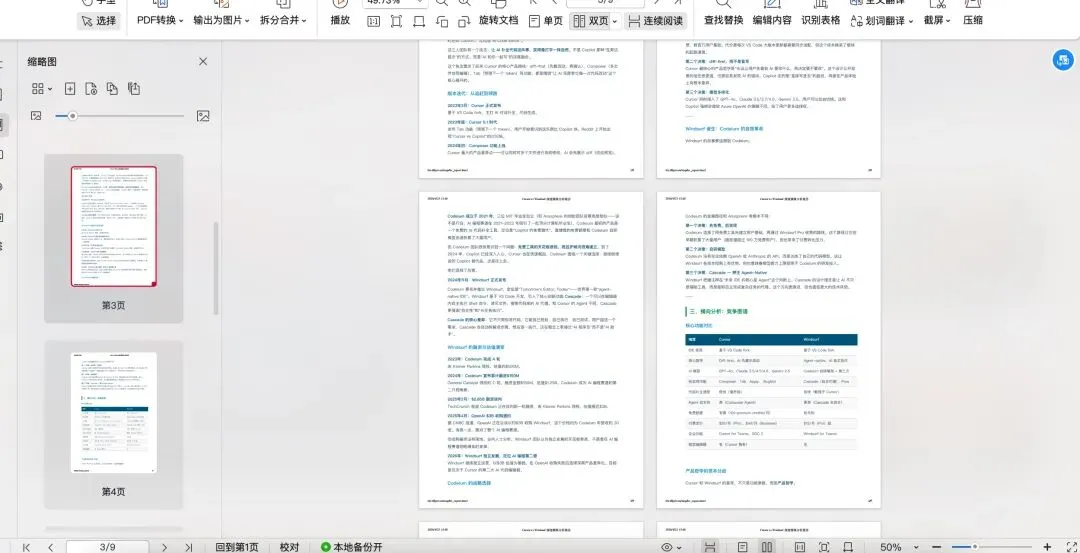This screenshot has height=553, width=1080.
Task: Click the 1:1 actual size icon in status bar
Action: [x=798, y=547]
